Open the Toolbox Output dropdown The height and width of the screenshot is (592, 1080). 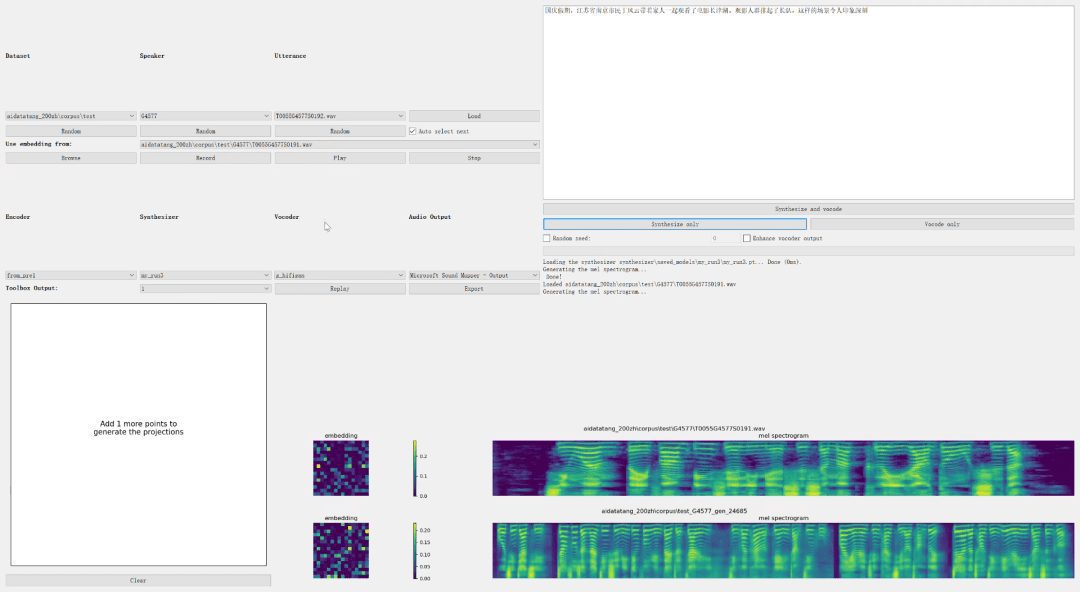coord(205,289)
